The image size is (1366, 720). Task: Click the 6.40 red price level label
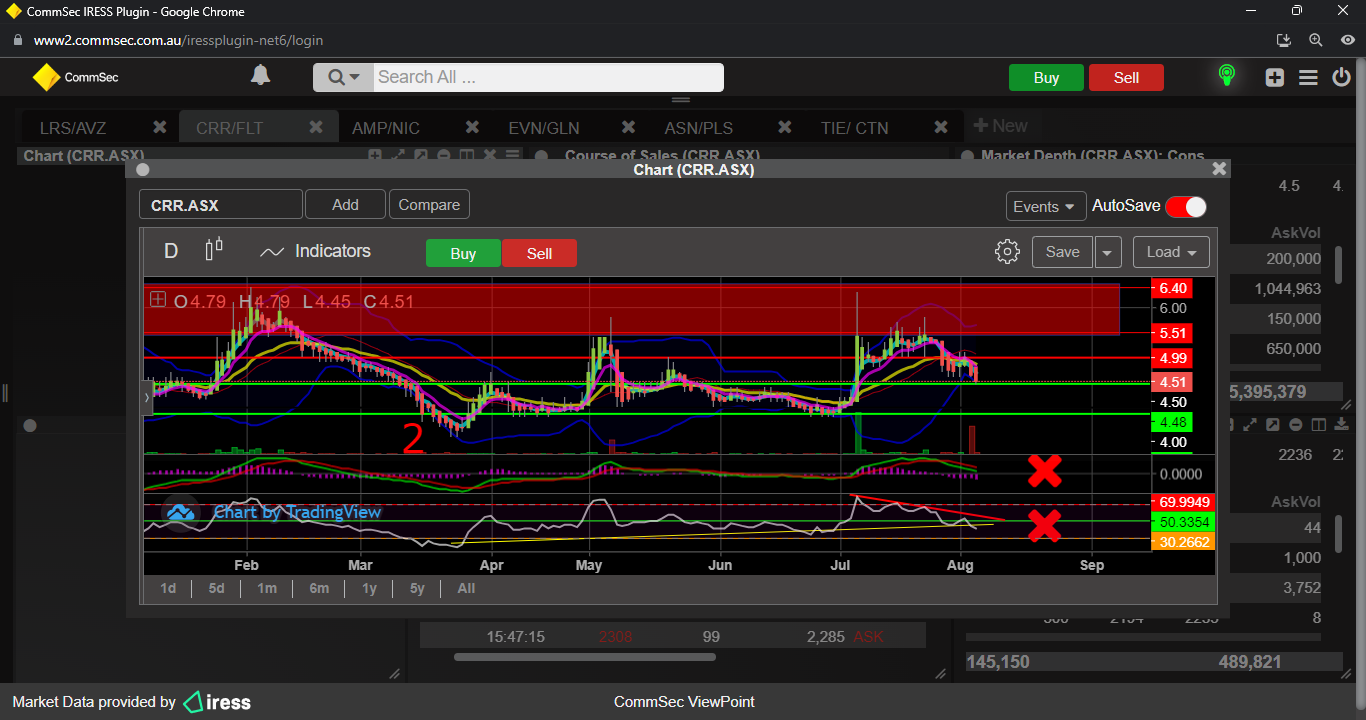click(x=1172, y=288)
